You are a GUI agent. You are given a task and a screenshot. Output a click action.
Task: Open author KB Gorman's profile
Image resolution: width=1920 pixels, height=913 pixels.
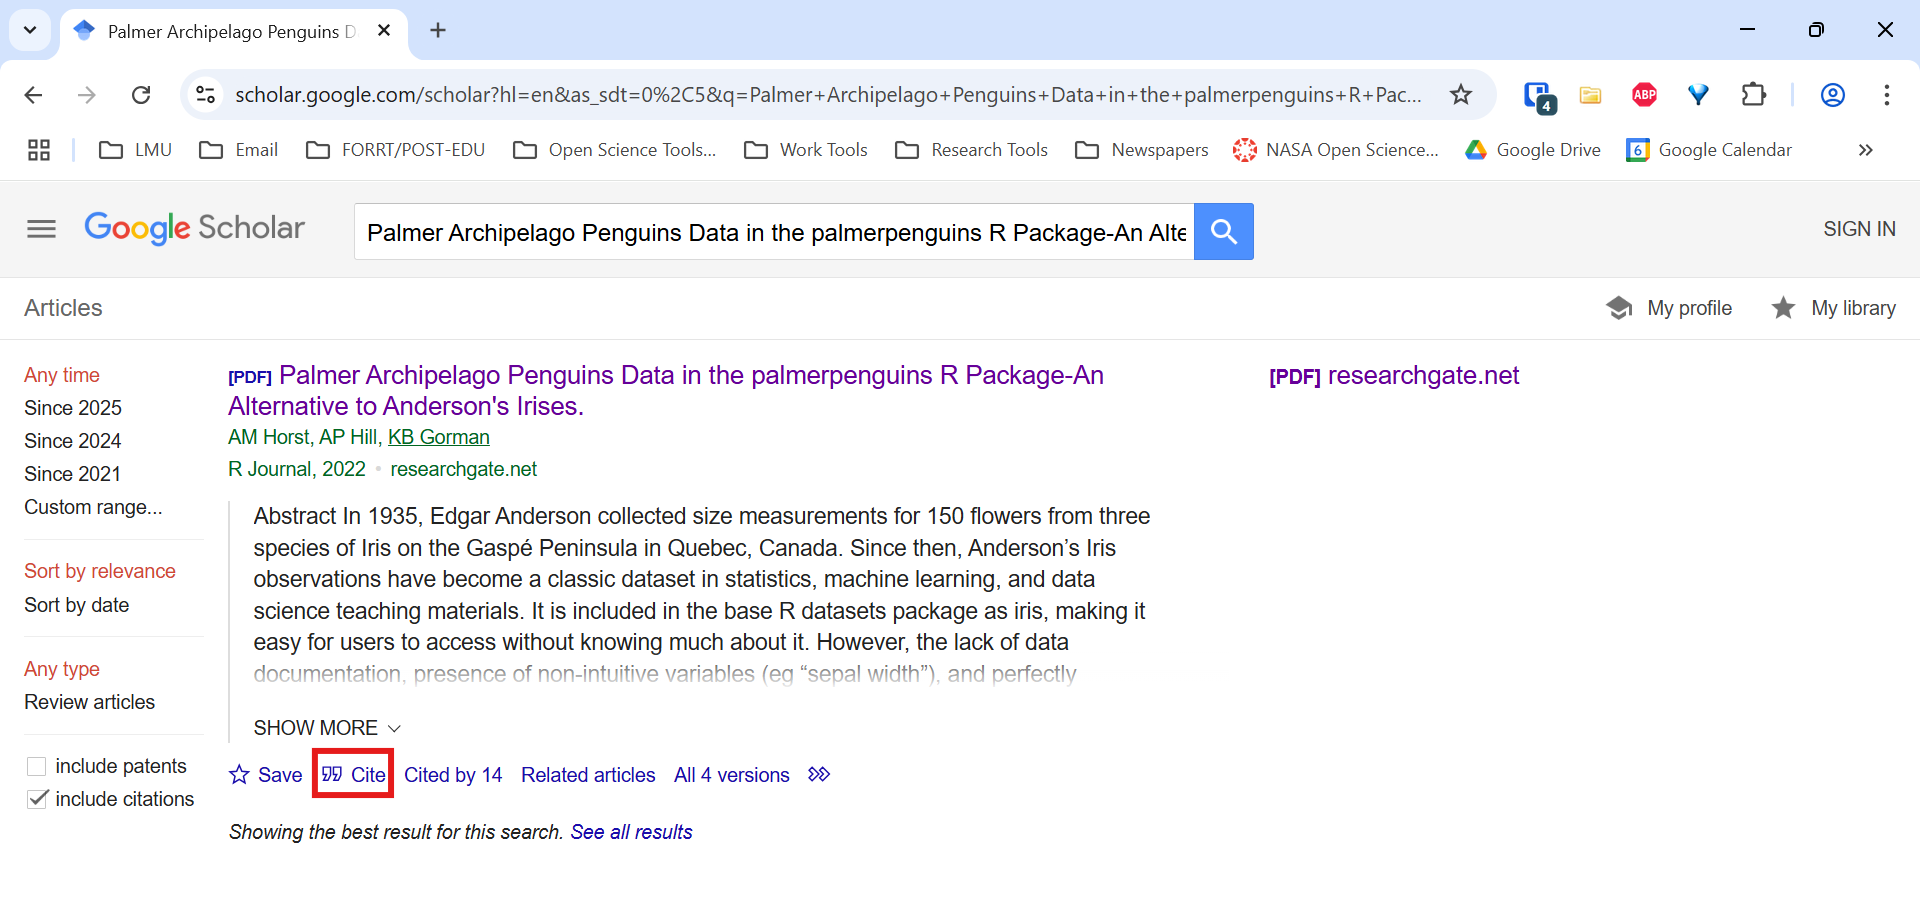coord(439,437)
